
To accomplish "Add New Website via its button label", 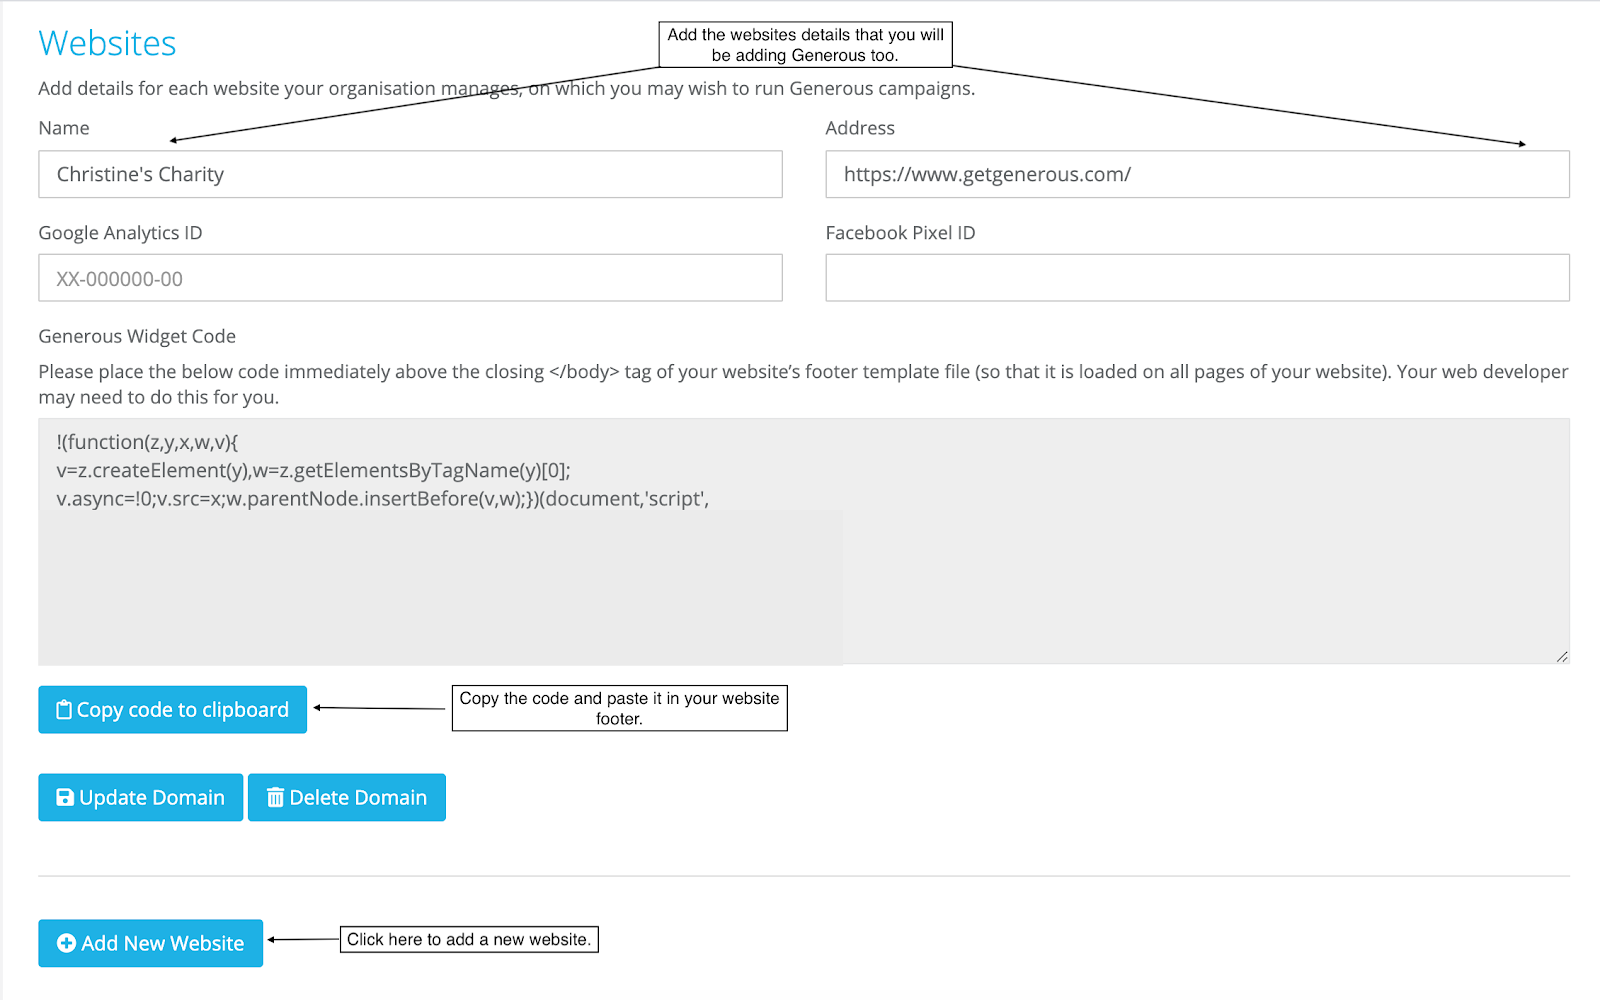I will pos(162,943).
